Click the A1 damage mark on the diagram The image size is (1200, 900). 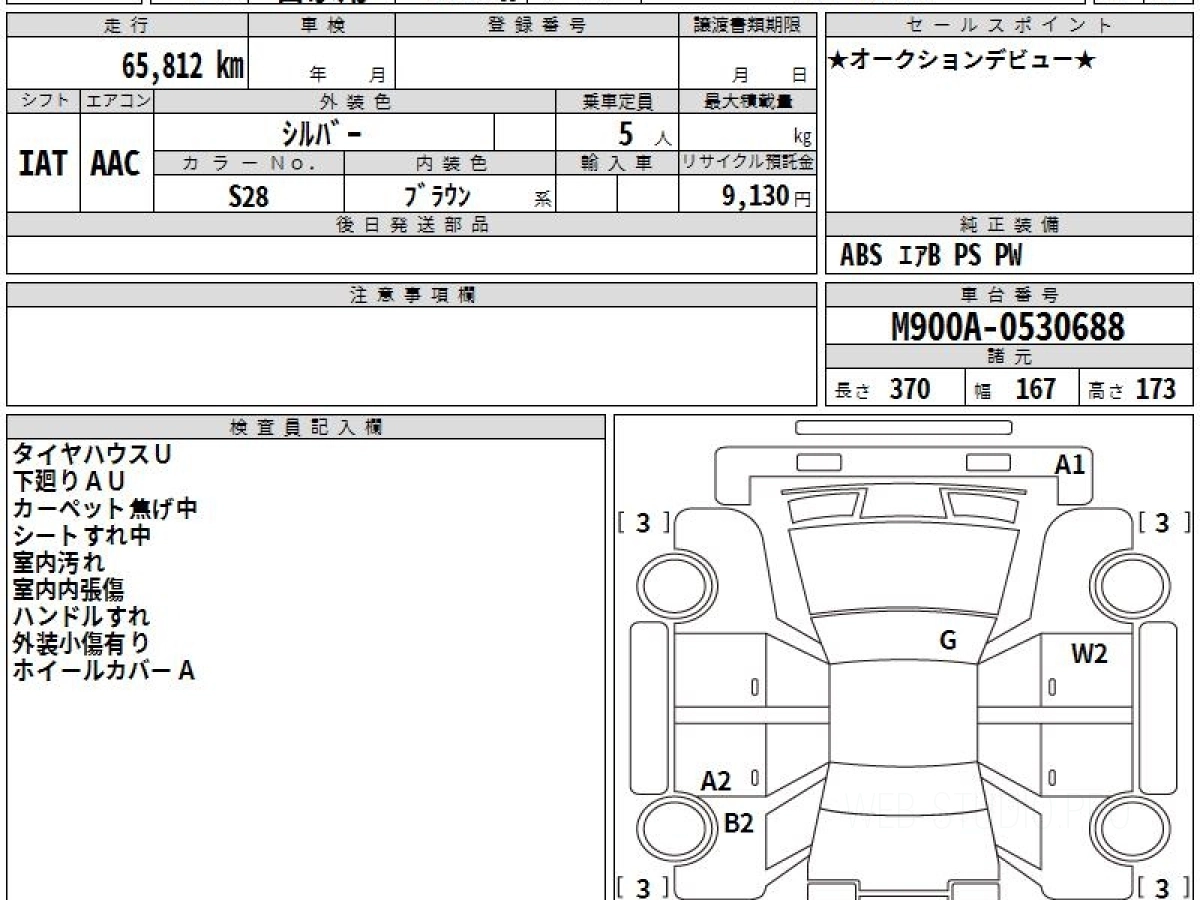point(1070,464)
